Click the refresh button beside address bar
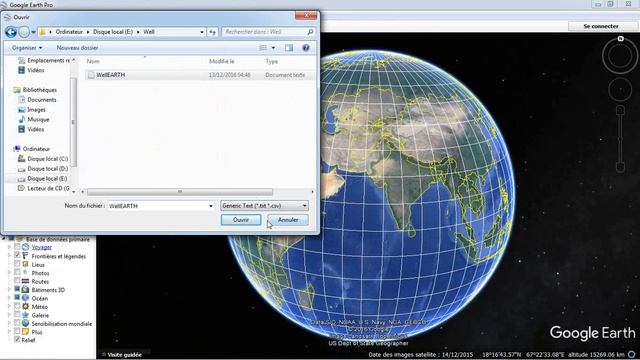Viewport: 640px width, 360px height. 213,32
